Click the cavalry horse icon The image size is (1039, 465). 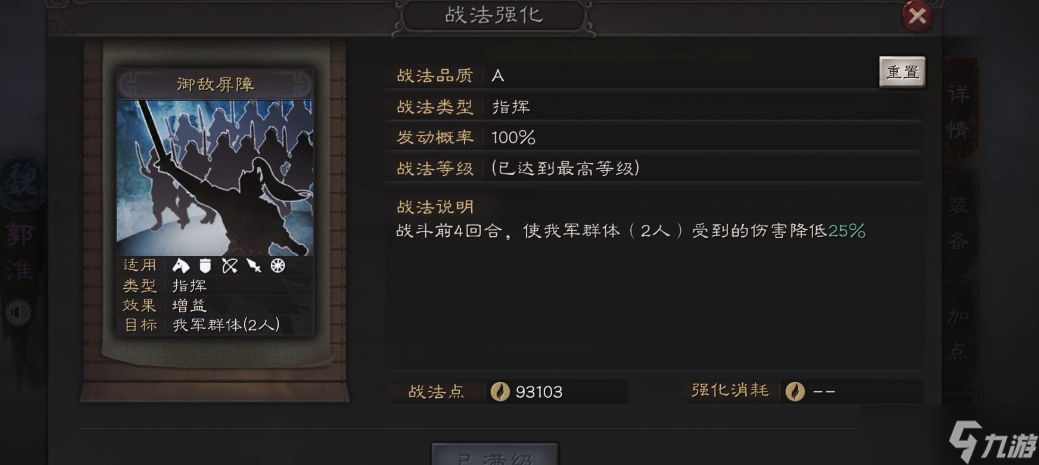(x=181, y=266)
